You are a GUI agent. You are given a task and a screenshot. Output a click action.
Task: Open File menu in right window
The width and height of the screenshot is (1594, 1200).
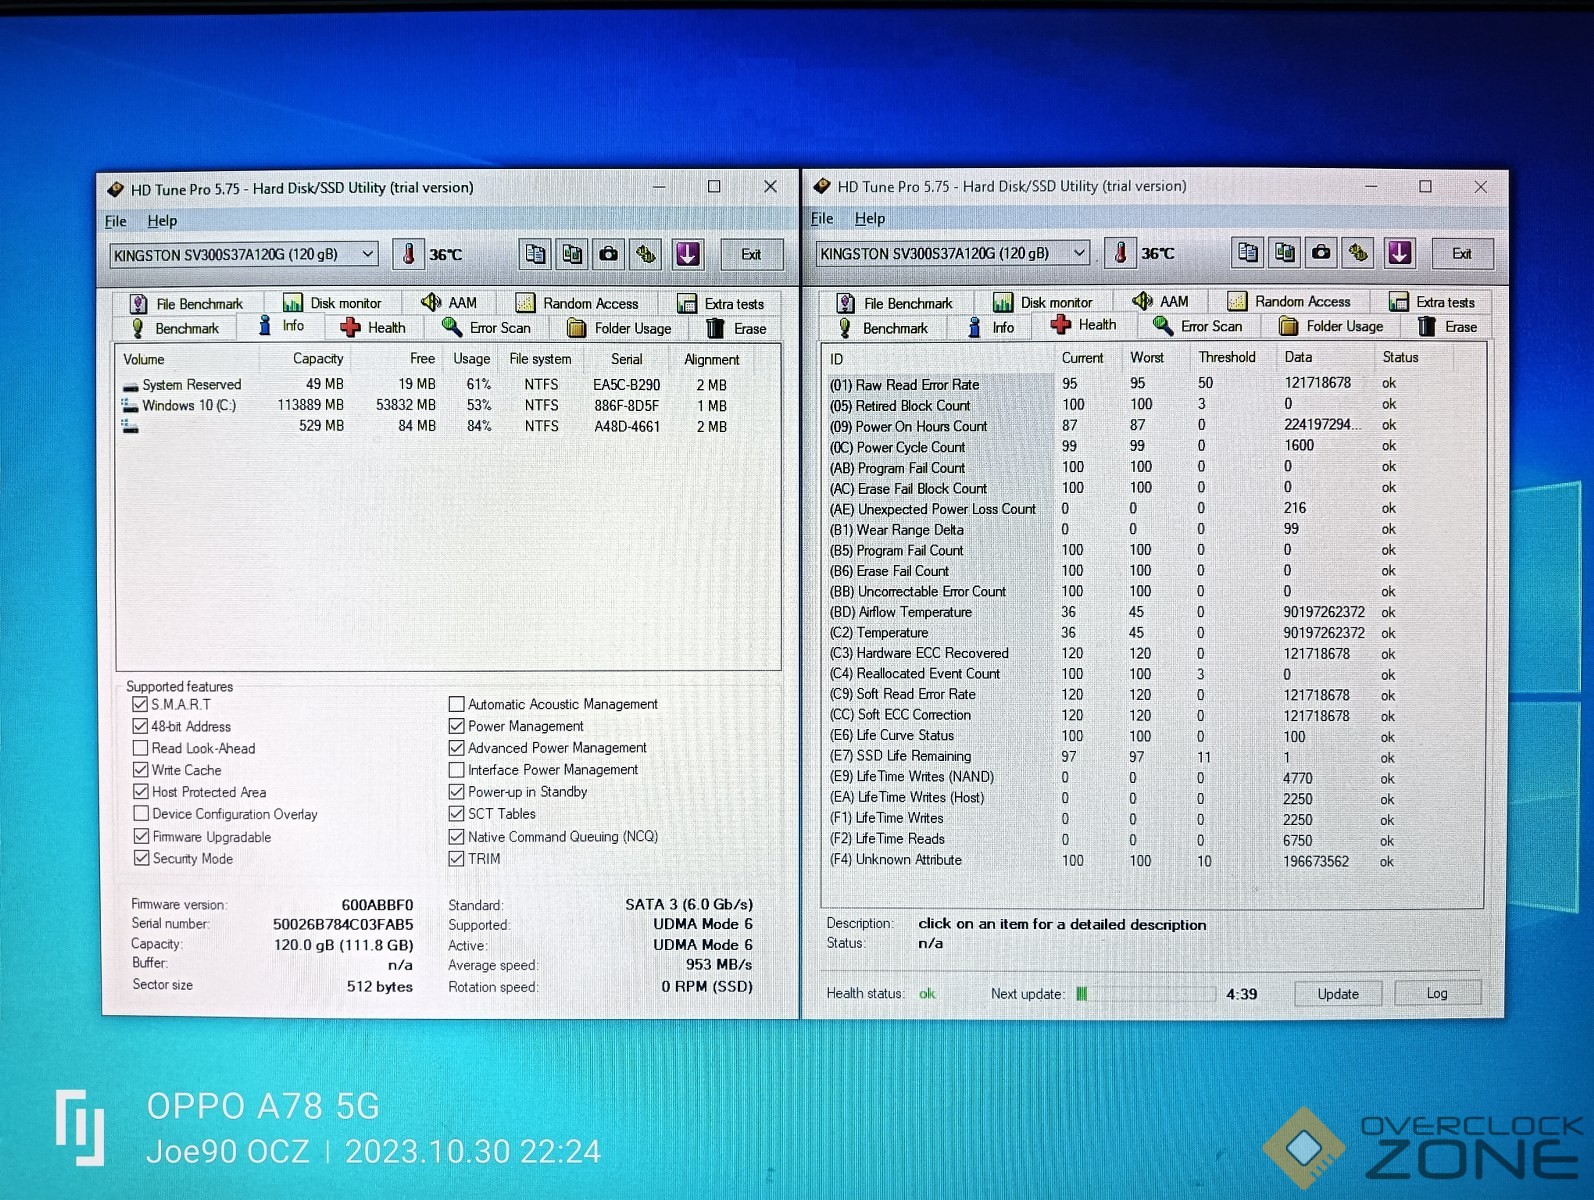822,218
